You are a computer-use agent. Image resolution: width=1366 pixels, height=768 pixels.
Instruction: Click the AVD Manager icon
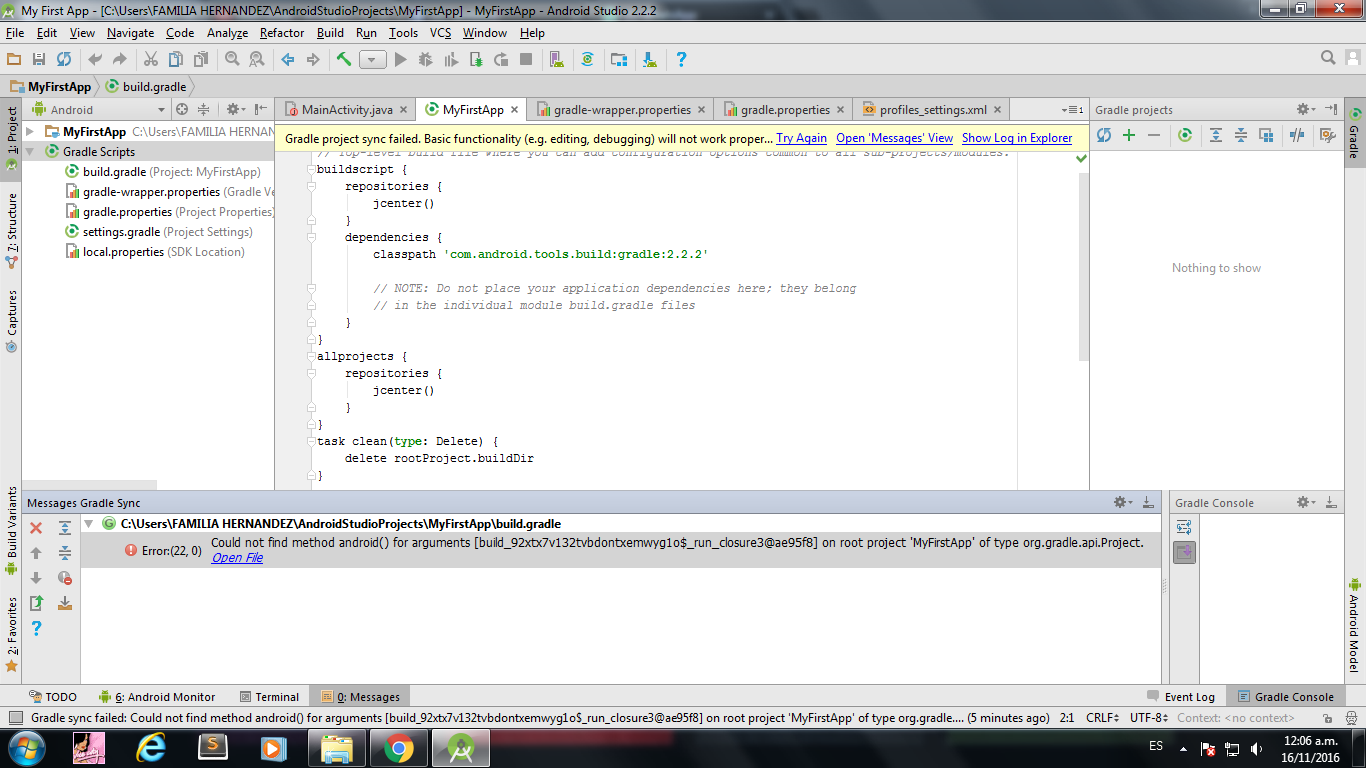tap(557, 60)
